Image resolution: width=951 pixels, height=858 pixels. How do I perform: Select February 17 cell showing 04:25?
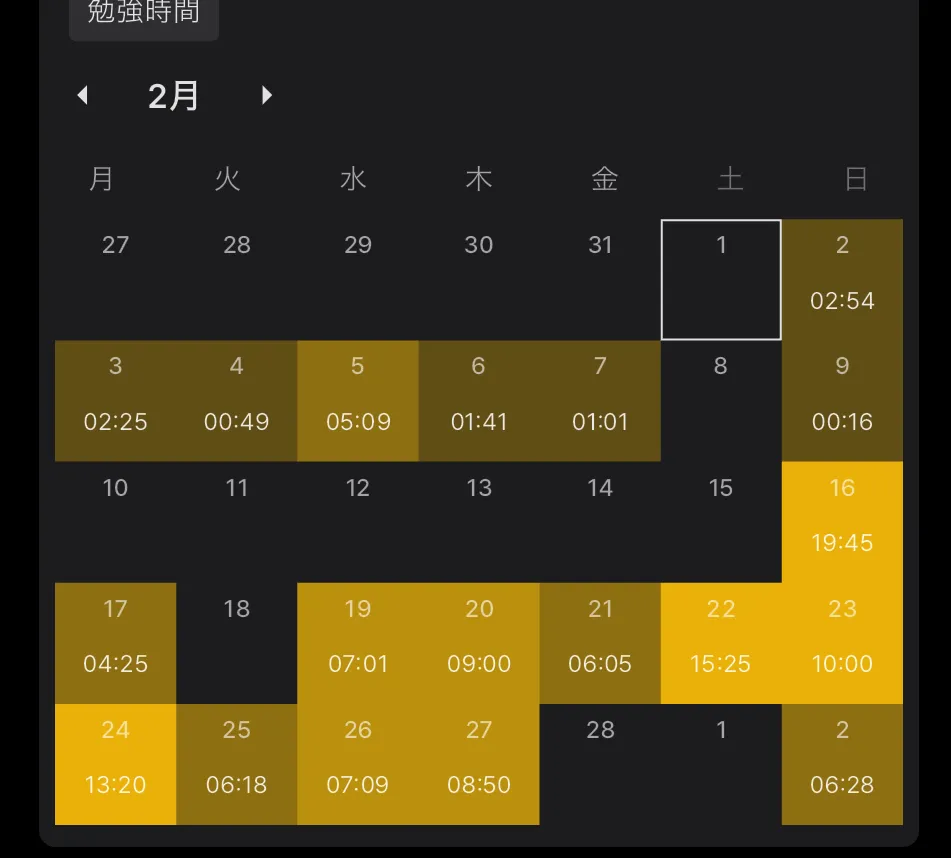point(115,643)
